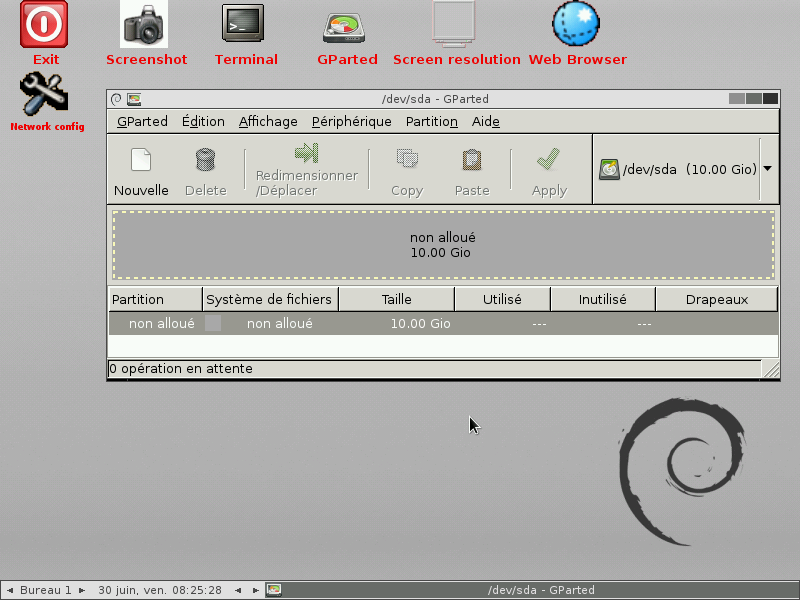Open the Édition menu
This screenshot has height=600, width=800.
tap(203, 121)
